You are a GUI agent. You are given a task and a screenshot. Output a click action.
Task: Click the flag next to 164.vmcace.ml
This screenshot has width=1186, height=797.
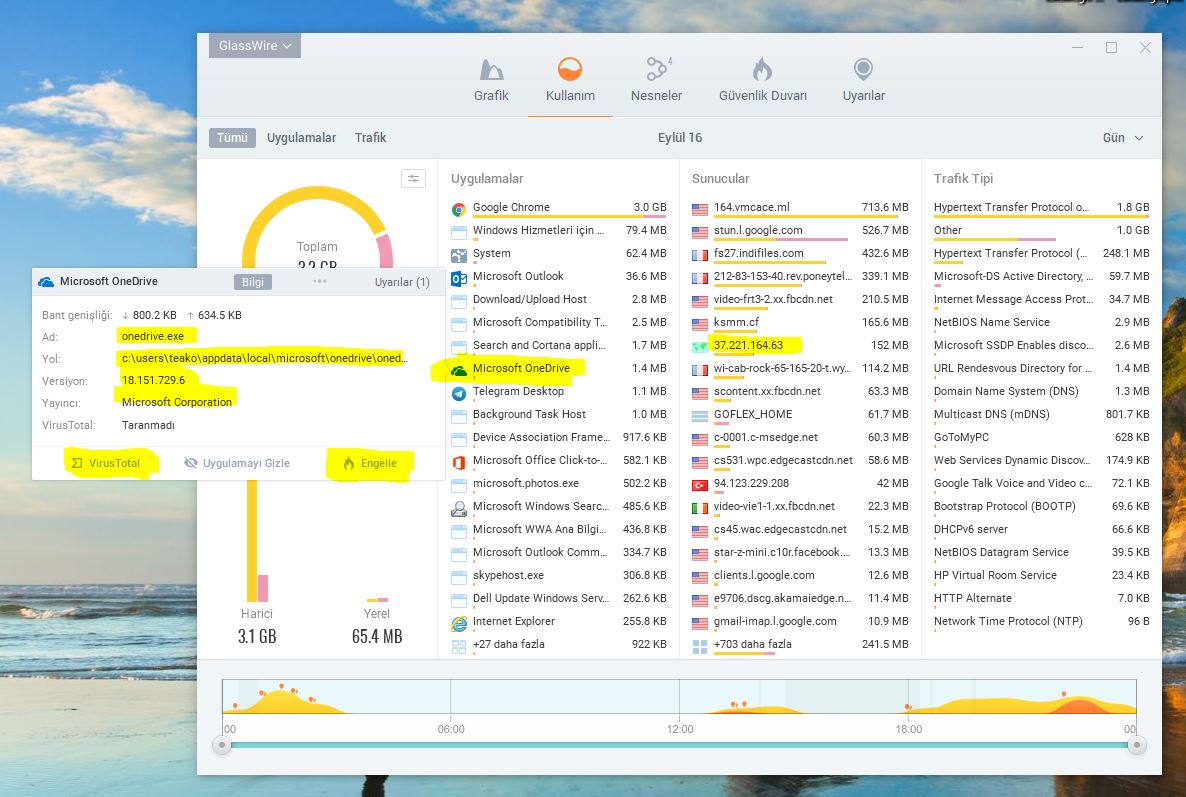700,209
